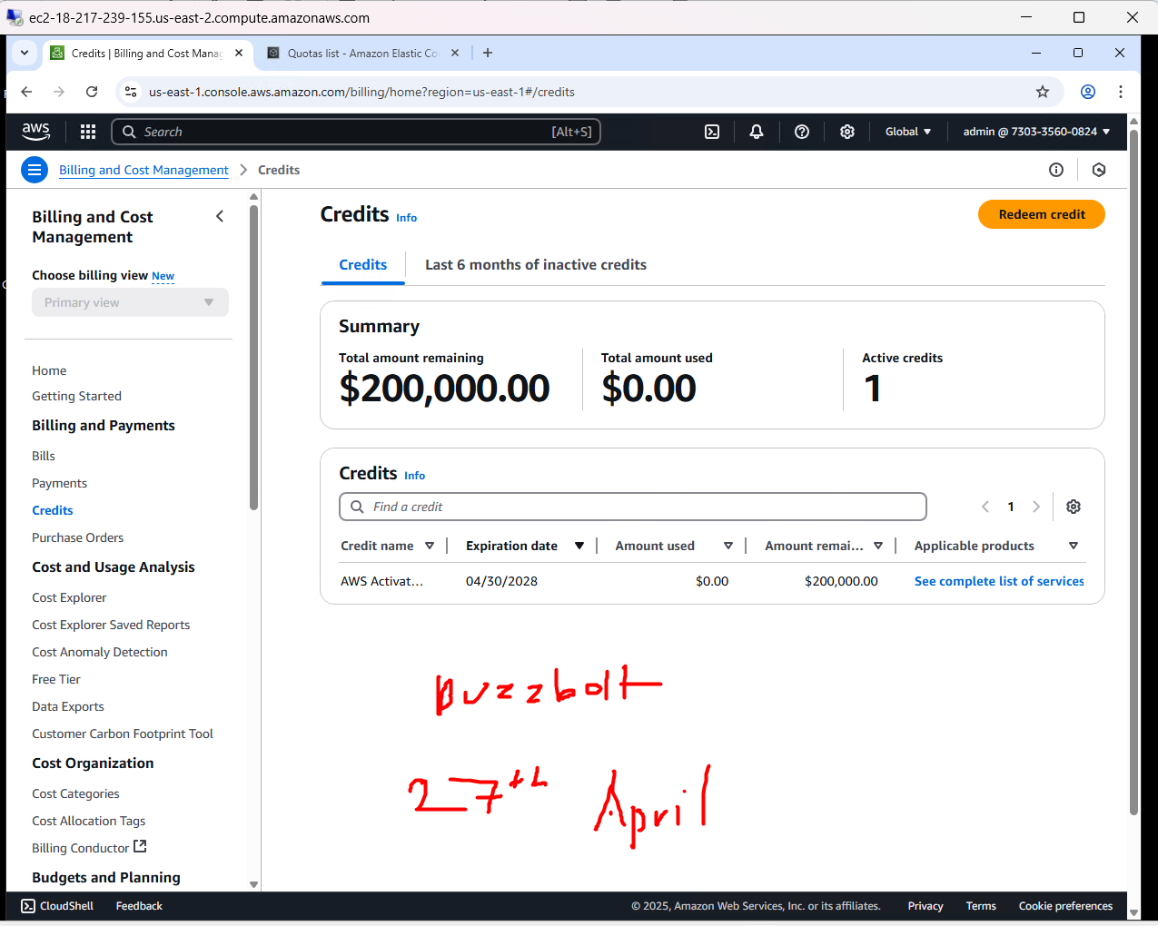Bookmark this page with the star icon
This screenshot has height=926, width=1158.
[1042, 92]
